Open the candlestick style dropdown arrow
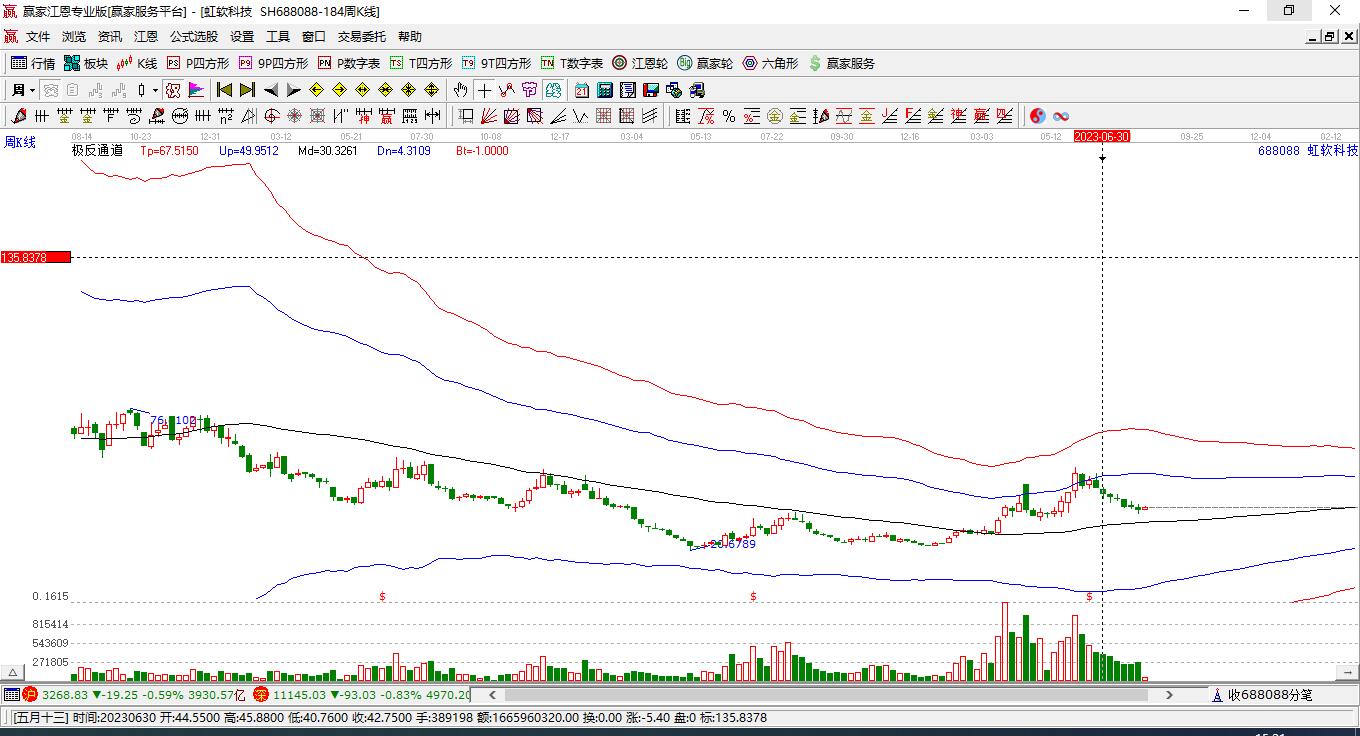1360x736 pixels. (155, 90)
